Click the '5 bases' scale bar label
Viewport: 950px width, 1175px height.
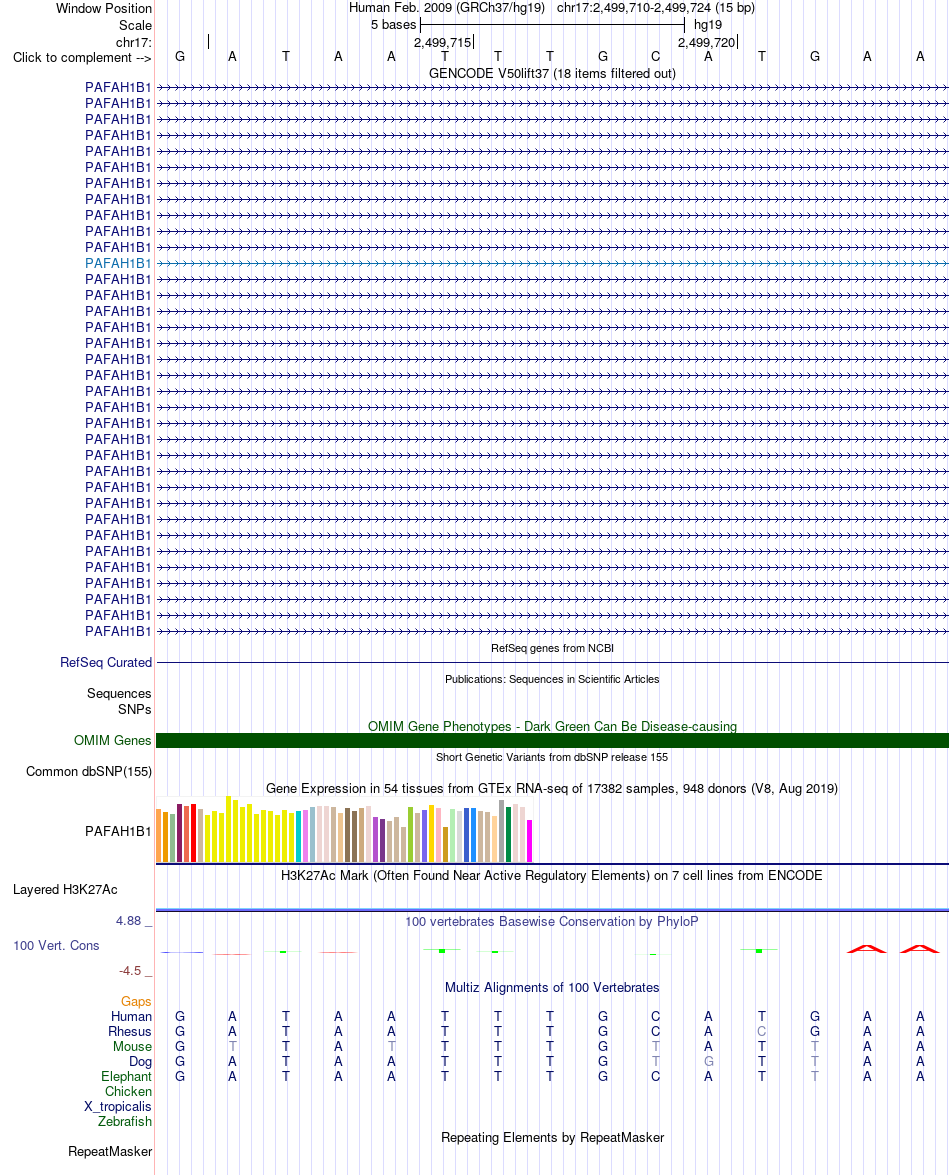point(393,25)
